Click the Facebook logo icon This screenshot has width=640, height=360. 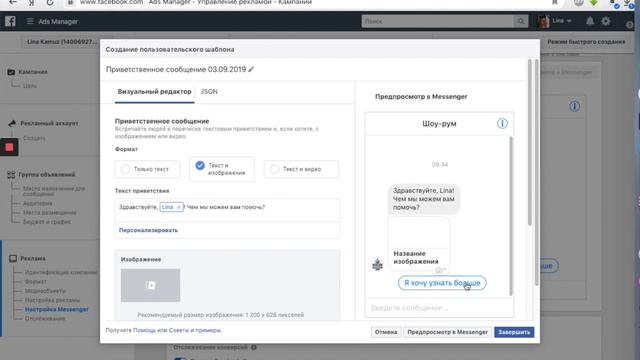click(x=10, y=21)
